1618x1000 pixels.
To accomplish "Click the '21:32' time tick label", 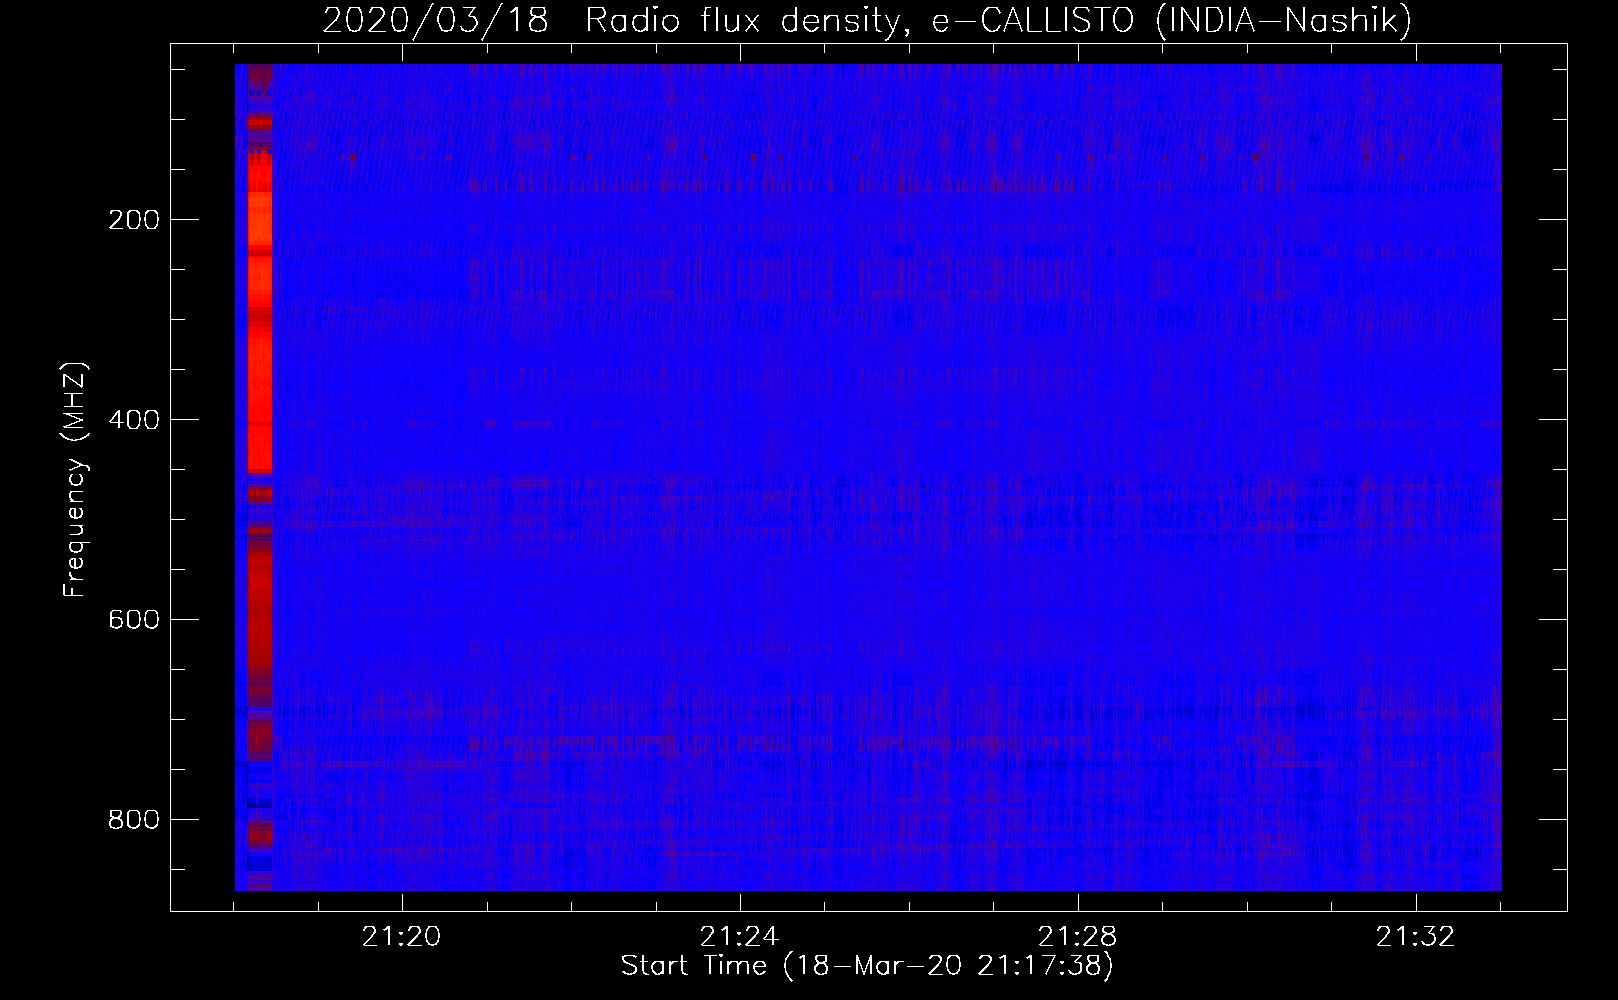I will coord(1416,937).
